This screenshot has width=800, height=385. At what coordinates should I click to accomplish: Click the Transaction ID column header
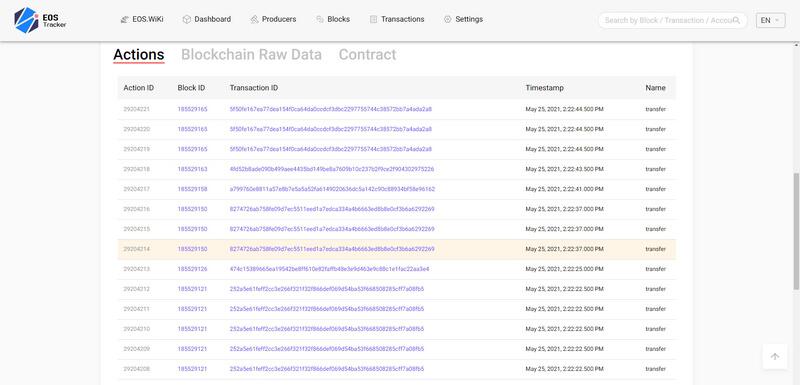254,88
